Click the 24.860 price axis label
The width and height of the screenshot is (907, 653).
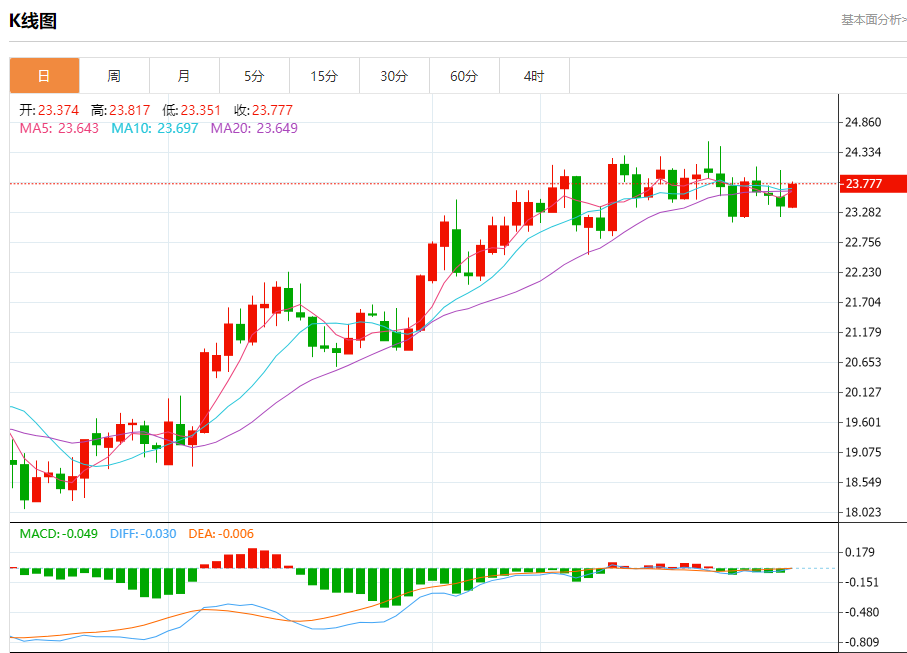pos(863,122)
